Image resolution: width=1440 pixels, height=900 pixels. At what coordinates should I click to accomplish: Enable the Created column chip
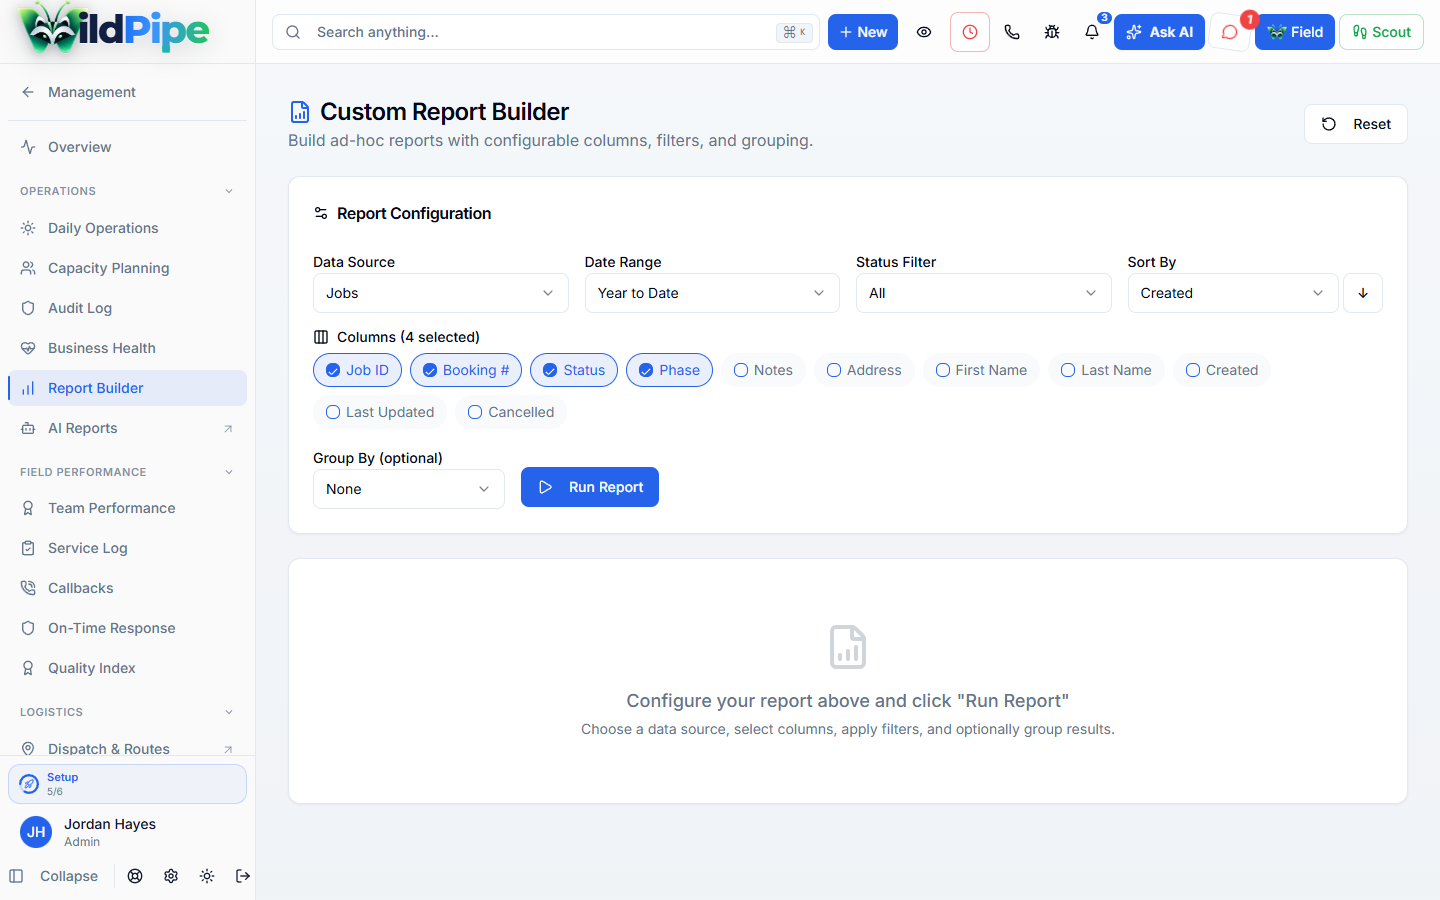pos(1222,370)
